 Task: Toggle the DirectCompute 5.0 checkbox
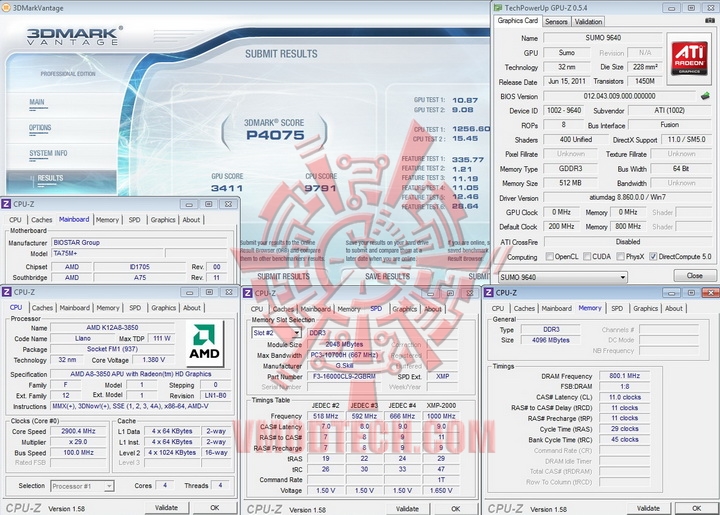653,257
